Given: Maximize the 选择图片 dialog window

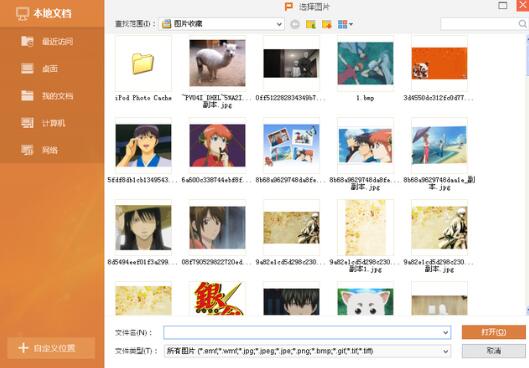Looking at the screenshot, I should click(x=503, y=5).
